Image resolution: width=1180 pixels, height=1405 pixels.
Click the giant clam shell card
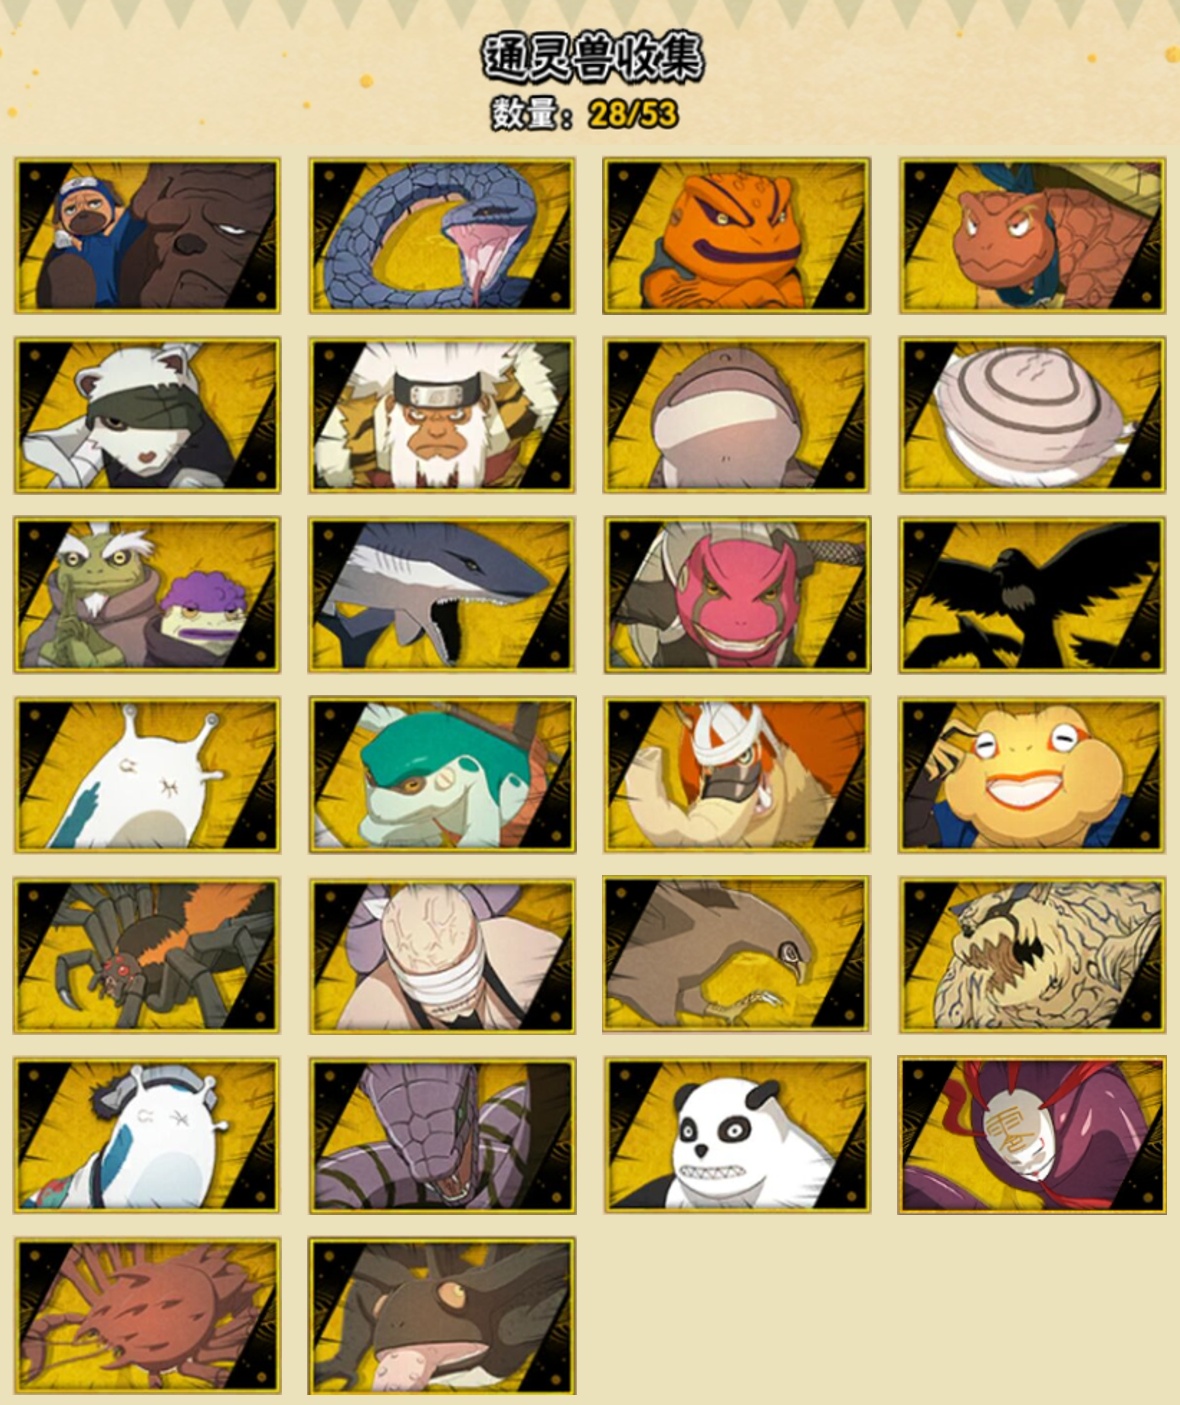(1032, 415)
